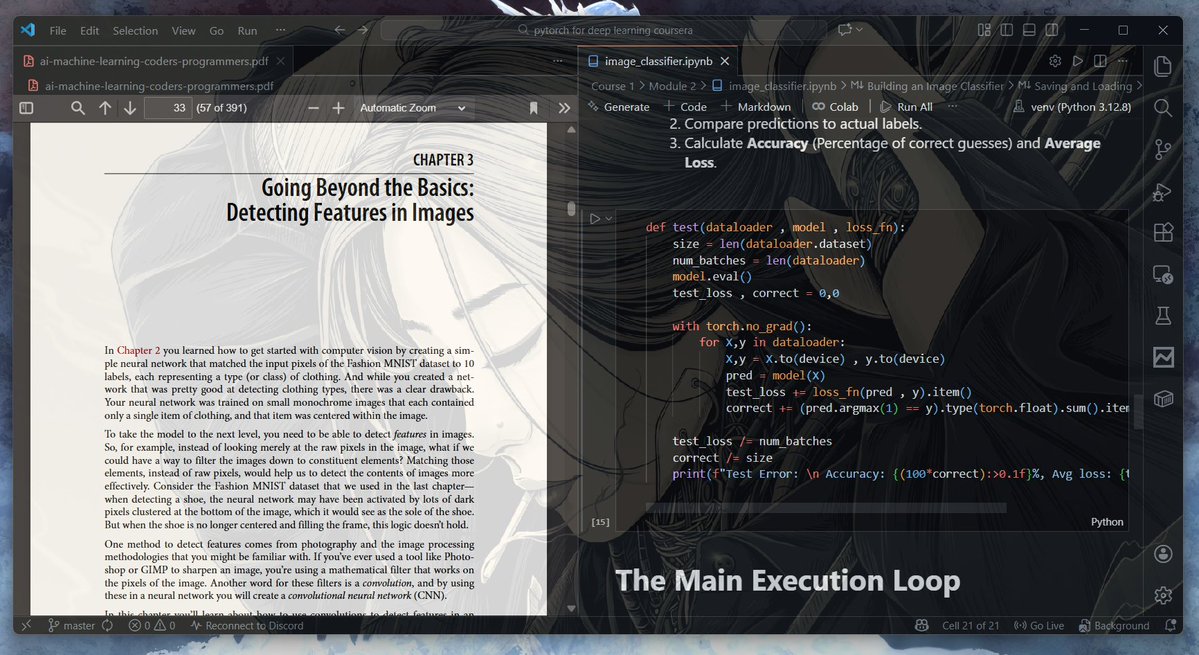Viewport: 1199px width, 655px height.
Task: Open the chart icon view in activity bar
Action: (x=1163, y=357)
